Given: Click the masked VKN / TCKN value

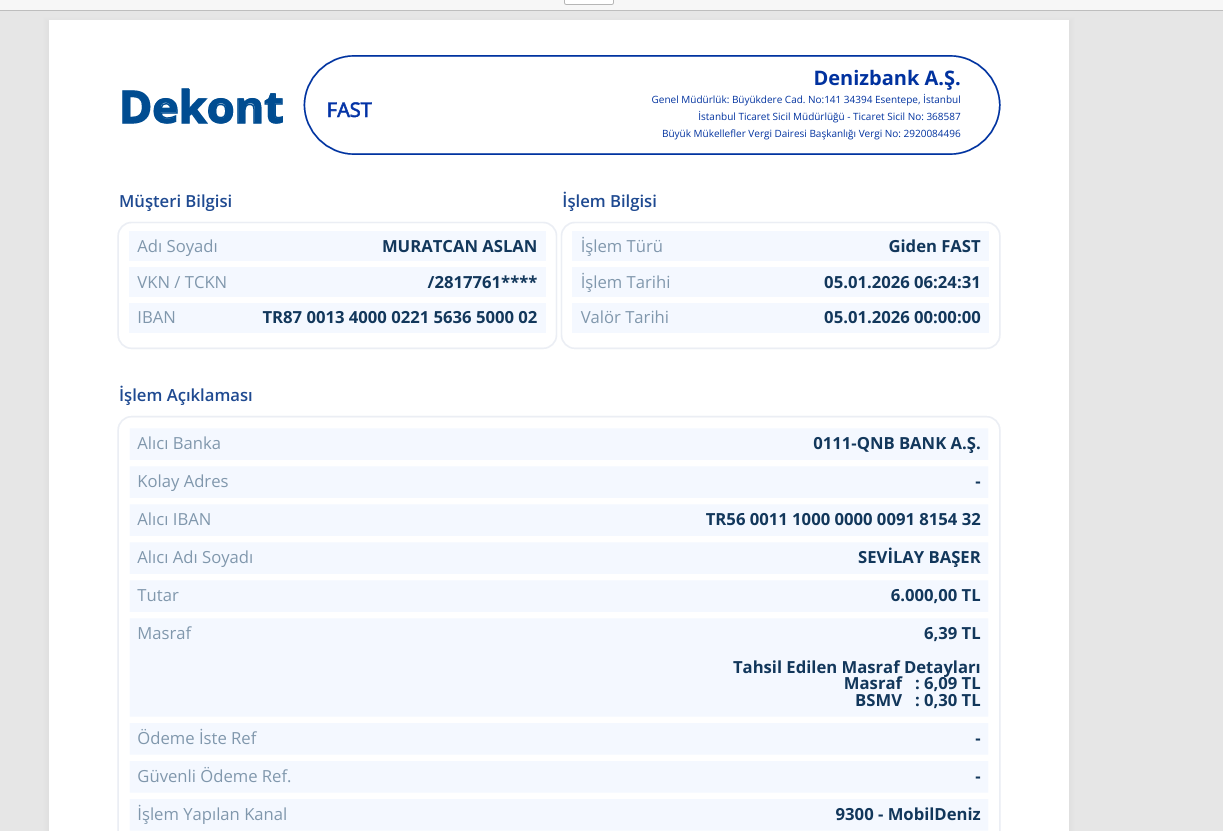Looking at the screenshot, I should 482,282.
